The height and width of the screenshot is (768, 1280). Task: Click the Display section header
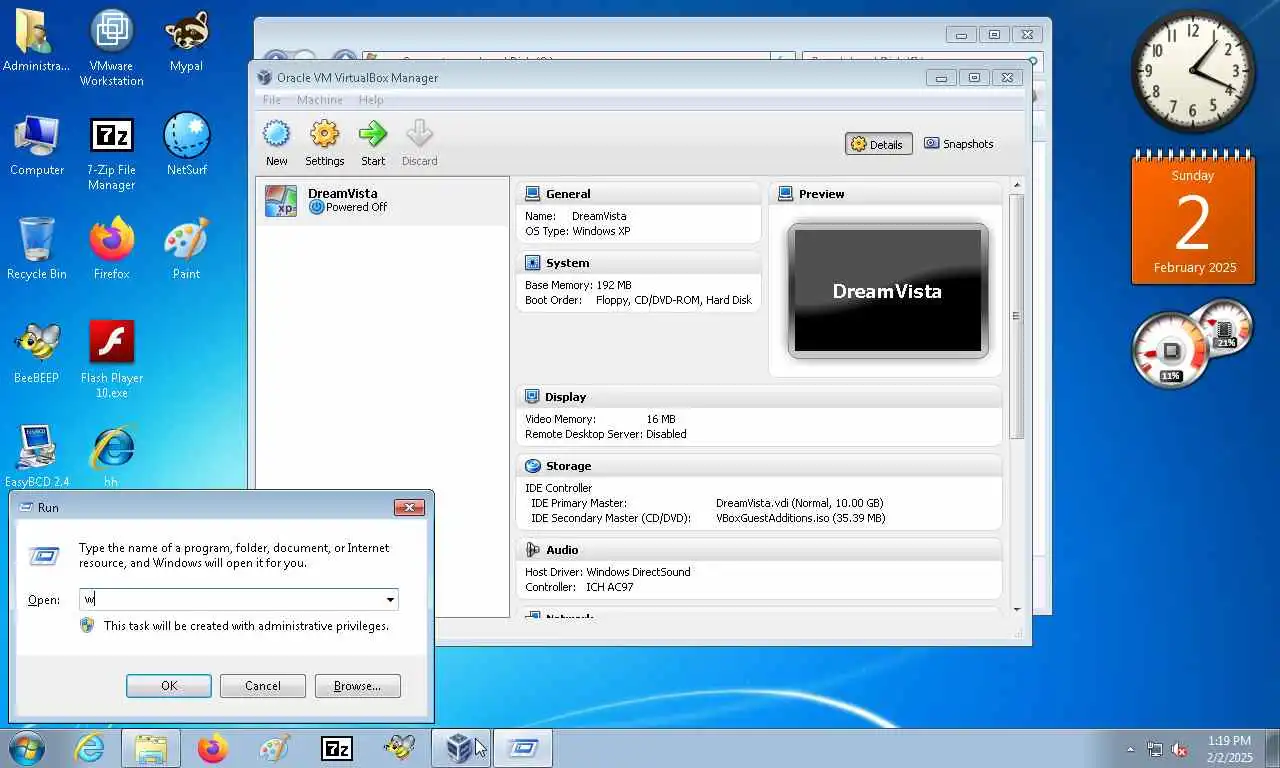(760, 397)
